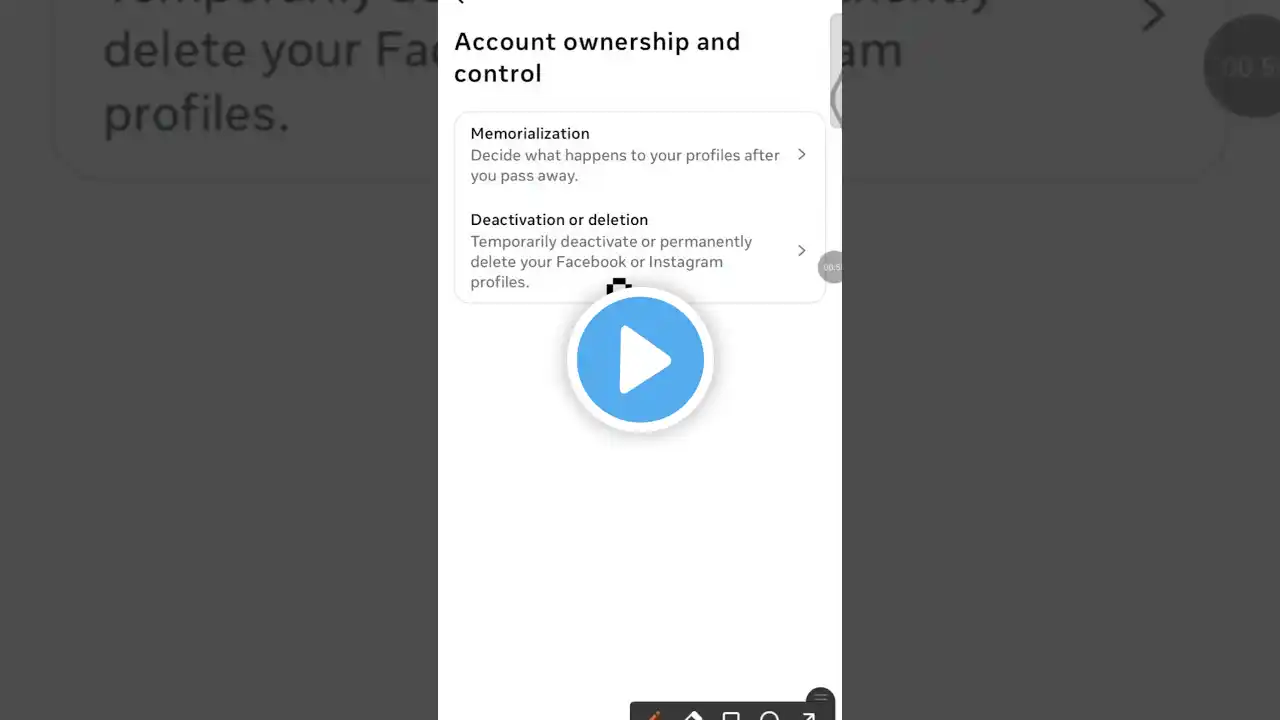Play the video with the blue button
Image resolution: width=1280 pixels, height=720 pixels.
coord(640,360)
